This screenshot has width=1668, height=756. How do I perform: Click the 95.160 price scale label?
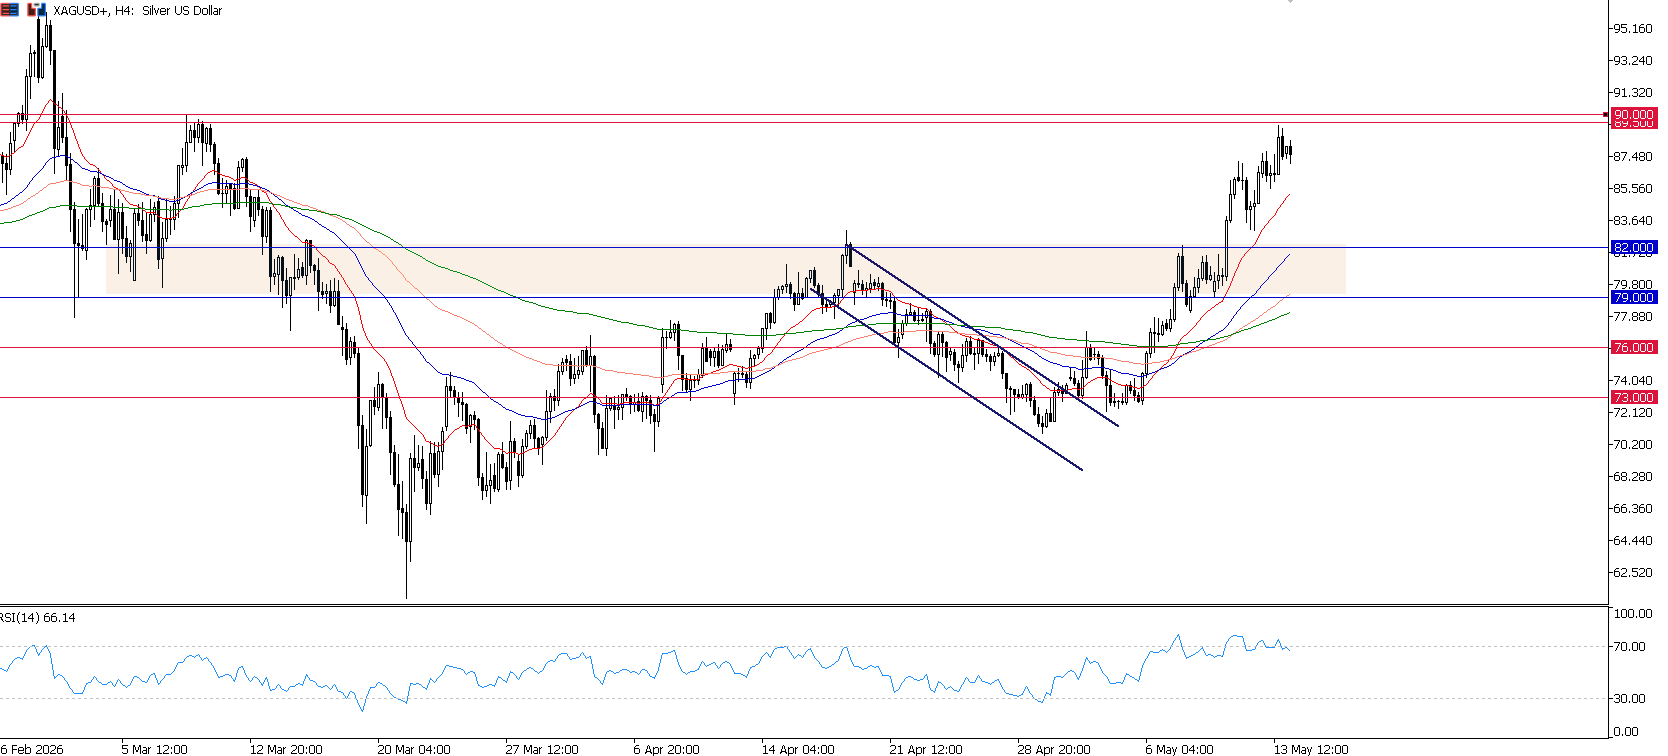point(1632,28)
